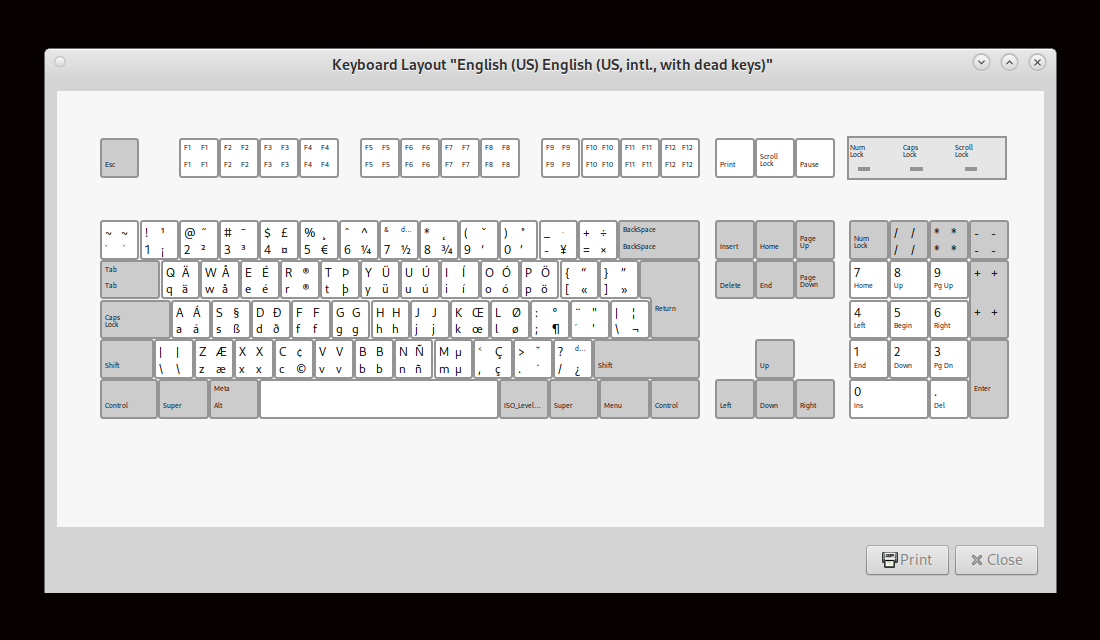This screenshot has height=640, width=1100.
Task: Click the Close button at bottom right
Action: [996, 560]
